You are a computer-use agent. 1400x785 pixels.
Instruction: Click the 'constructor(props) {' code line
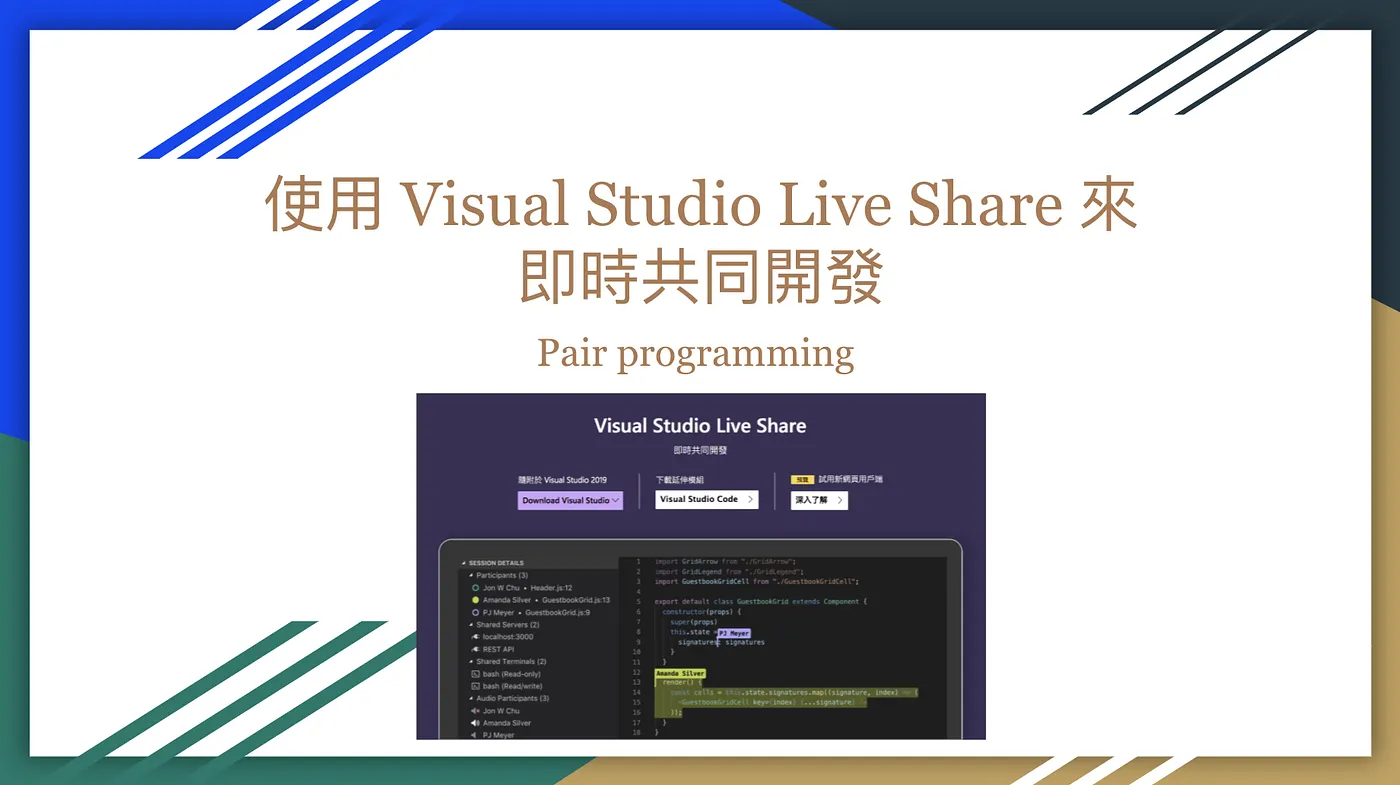point(704,612)
